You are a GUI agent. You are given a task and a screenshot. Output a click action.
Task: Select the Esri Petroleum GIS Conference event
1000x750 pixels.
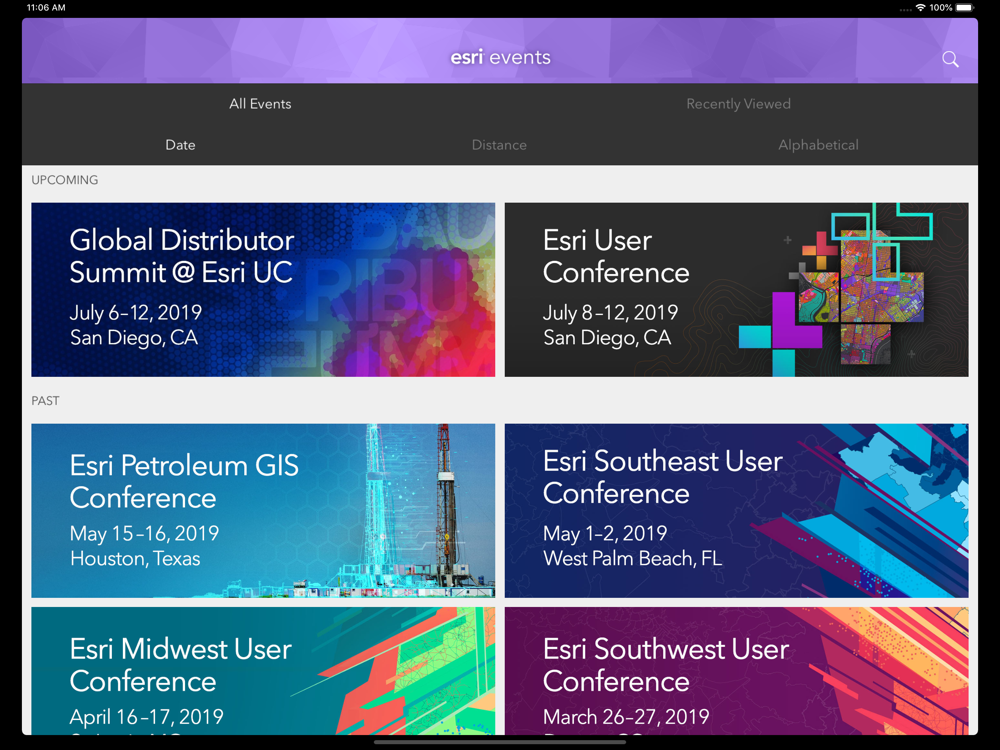[263, 510]
